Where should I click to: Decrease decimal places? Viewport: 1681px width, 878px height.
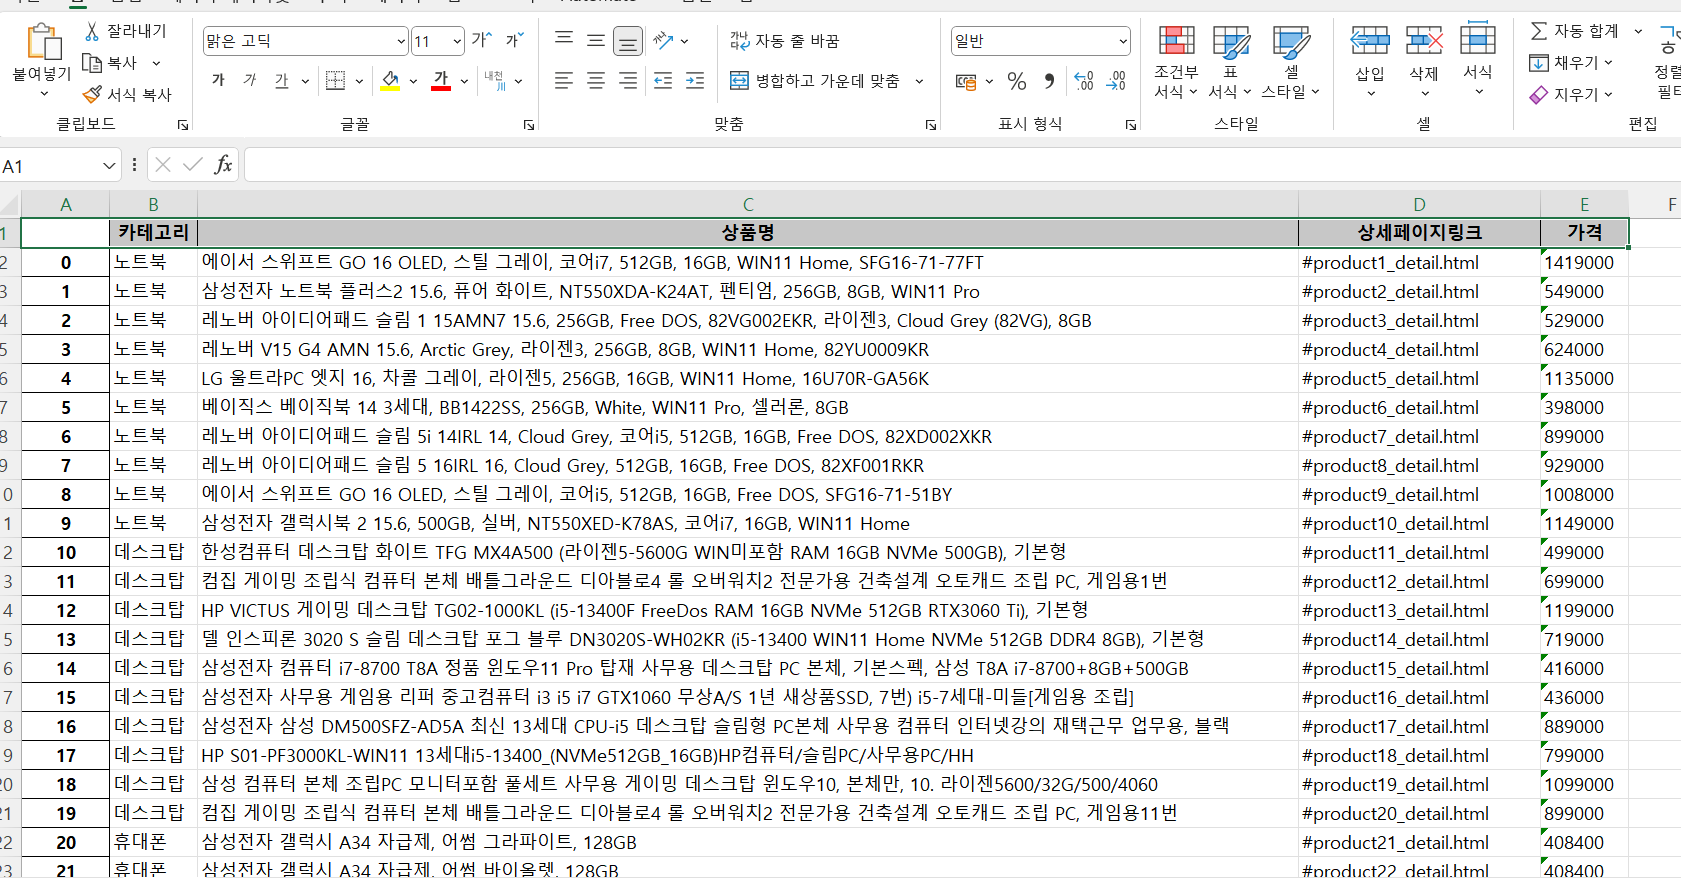click(1116, 81)
